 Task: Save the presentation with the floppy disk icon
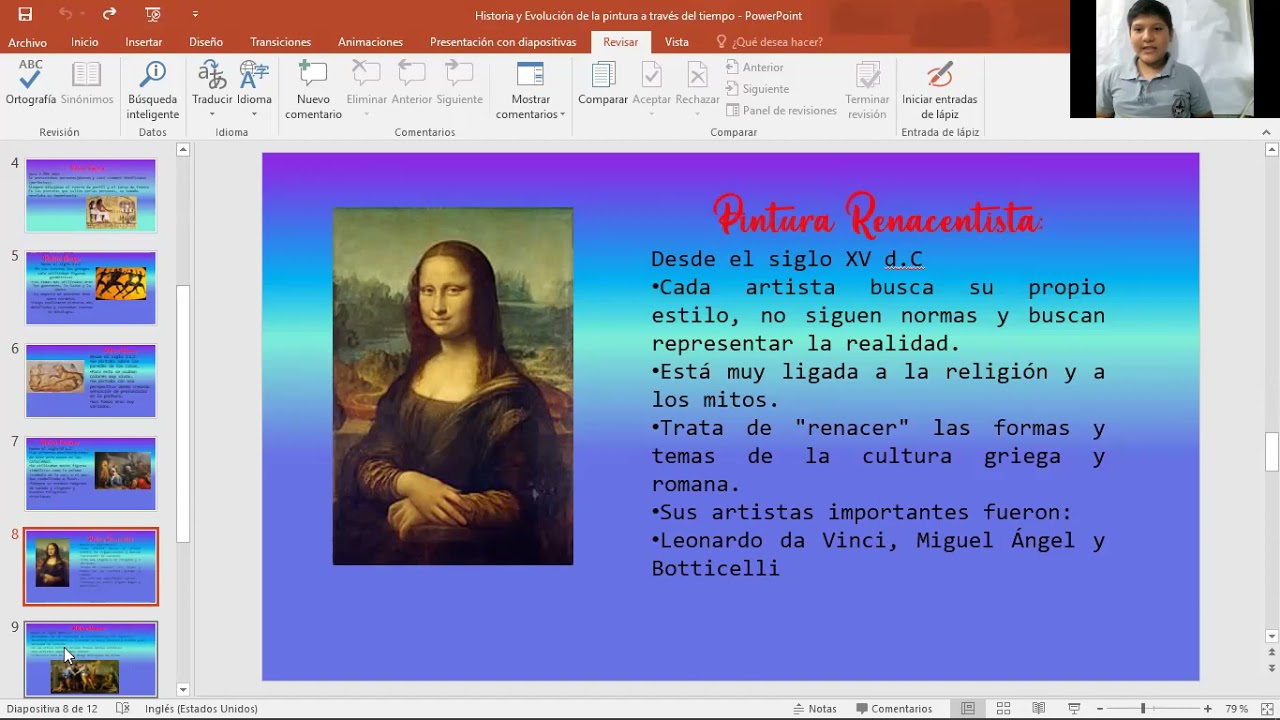25,14
